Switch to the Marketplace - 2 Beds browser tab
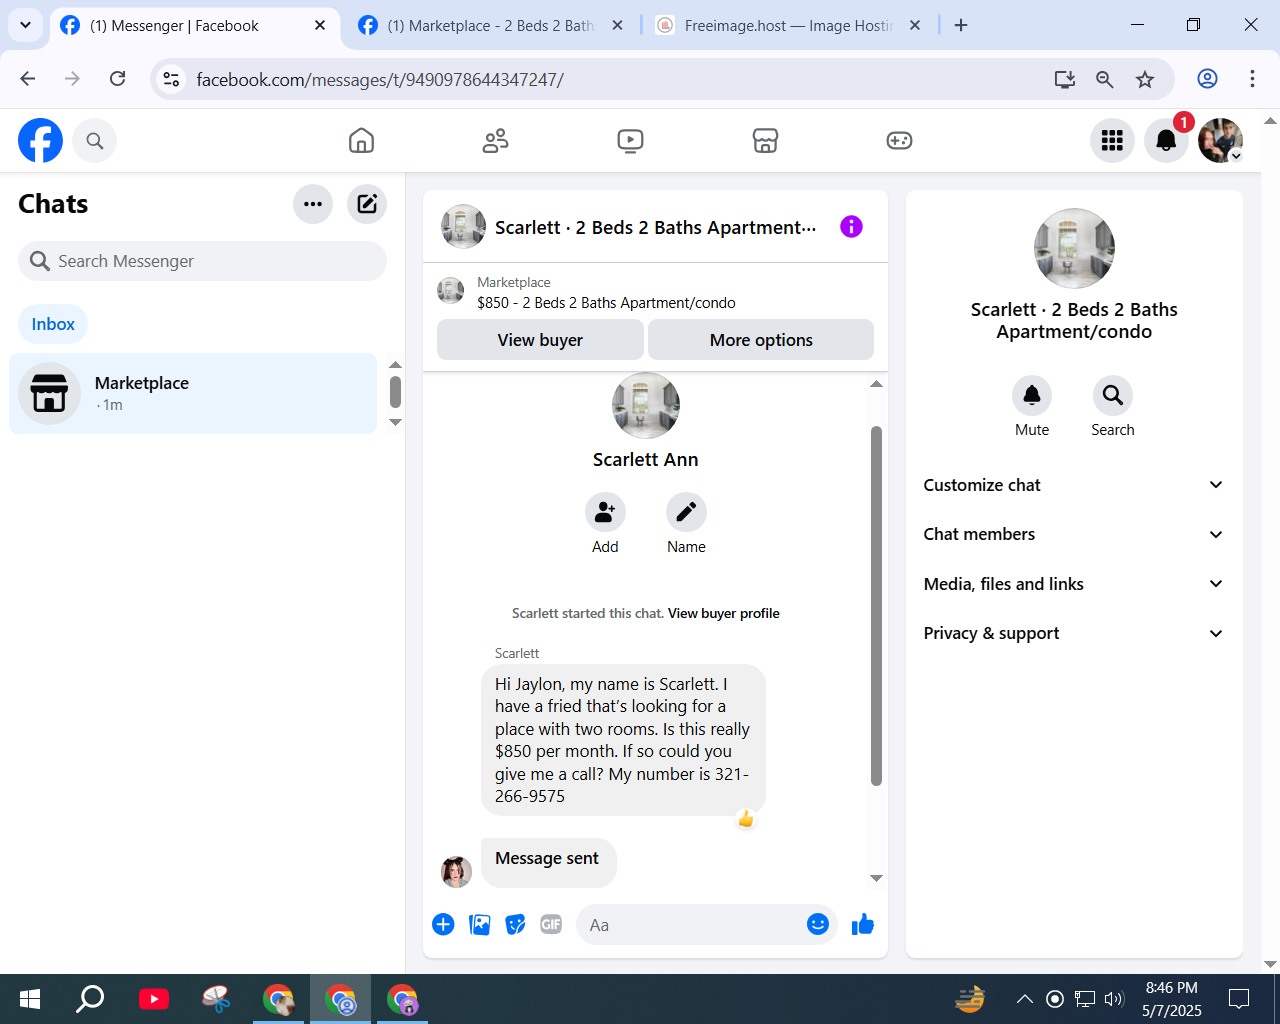Screen dimensions: 1280x1024 pos(490,26)
